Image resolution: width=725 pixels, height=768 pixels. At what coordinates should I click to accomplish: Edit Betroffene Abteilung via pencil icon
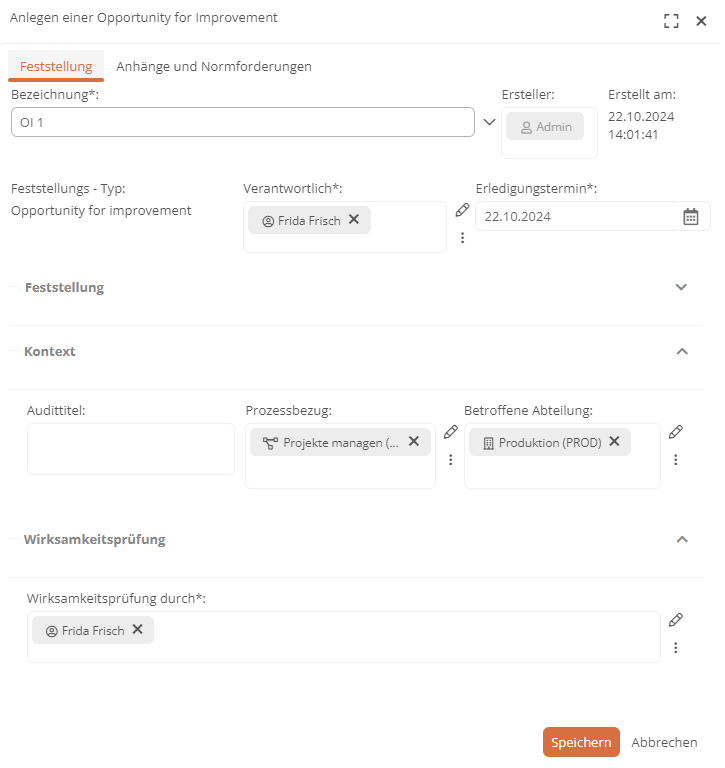pos(676,432)
